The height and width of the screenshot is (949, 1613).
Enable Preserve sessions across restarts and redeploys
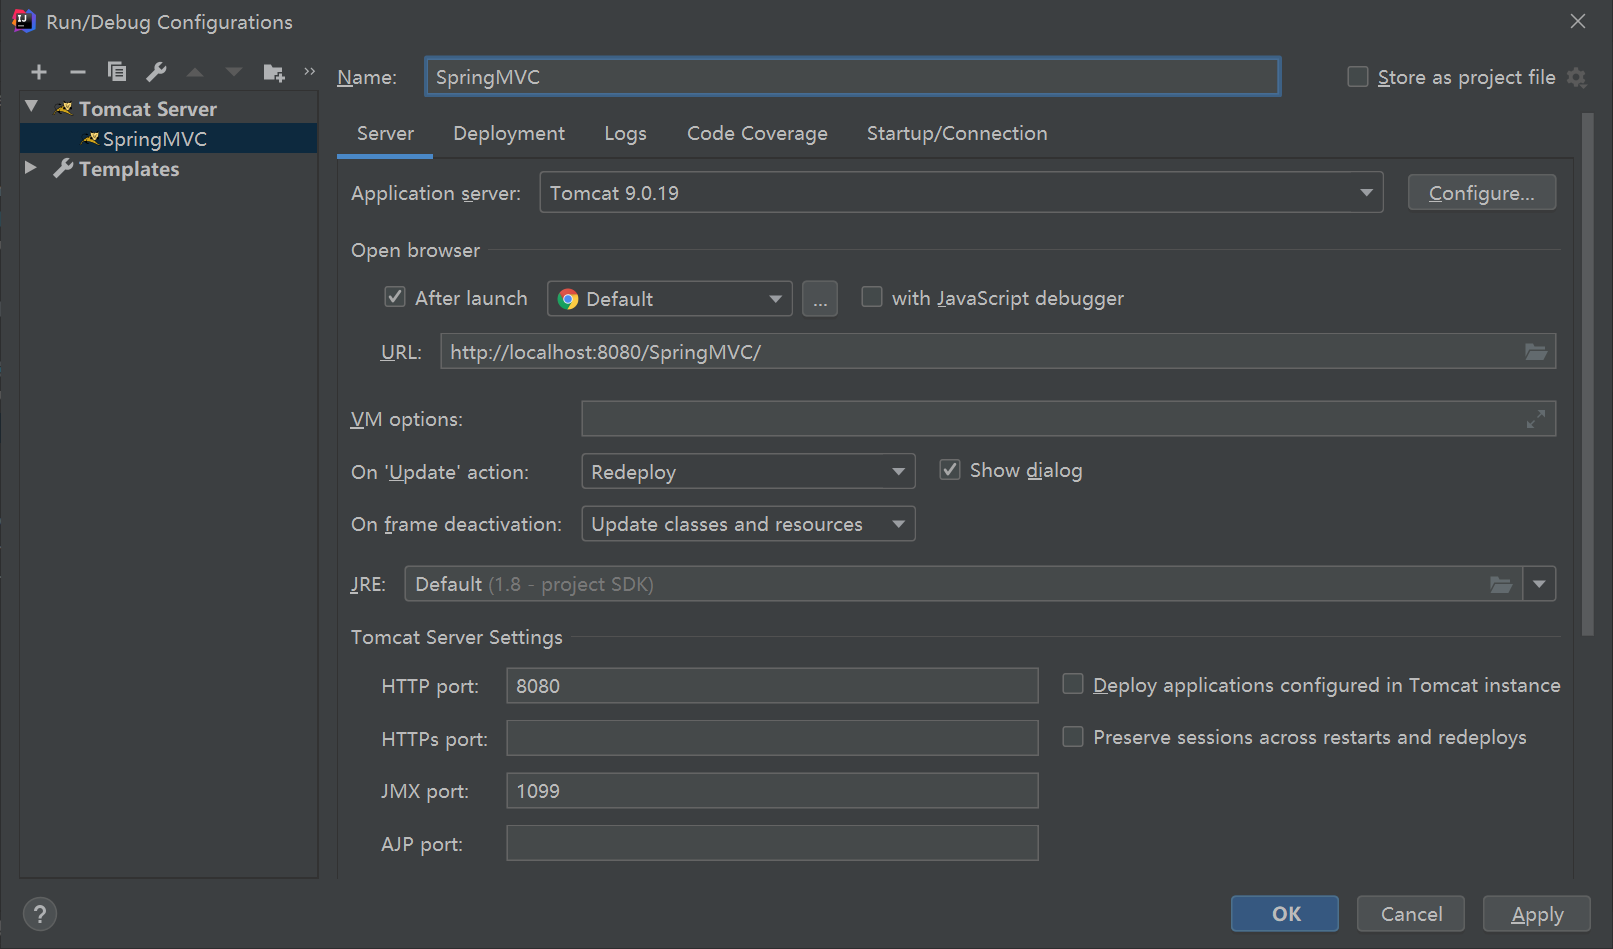point(1073,737)
